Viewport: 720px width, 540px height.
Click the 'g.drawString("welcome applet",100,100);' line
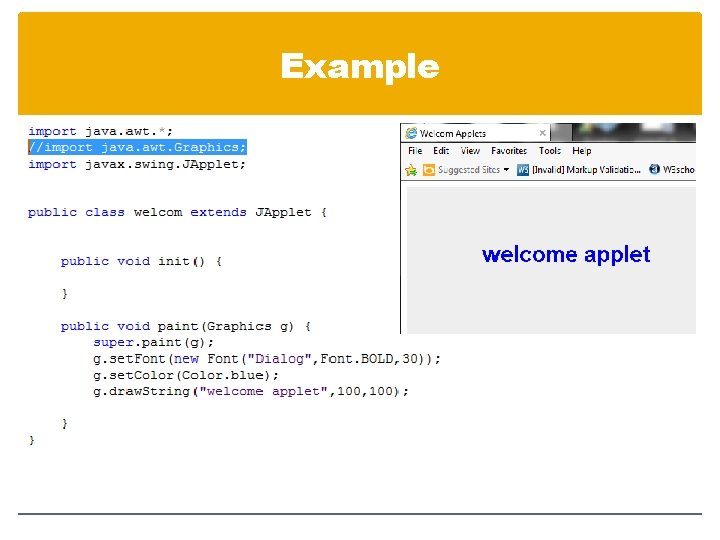coord(251,391)
